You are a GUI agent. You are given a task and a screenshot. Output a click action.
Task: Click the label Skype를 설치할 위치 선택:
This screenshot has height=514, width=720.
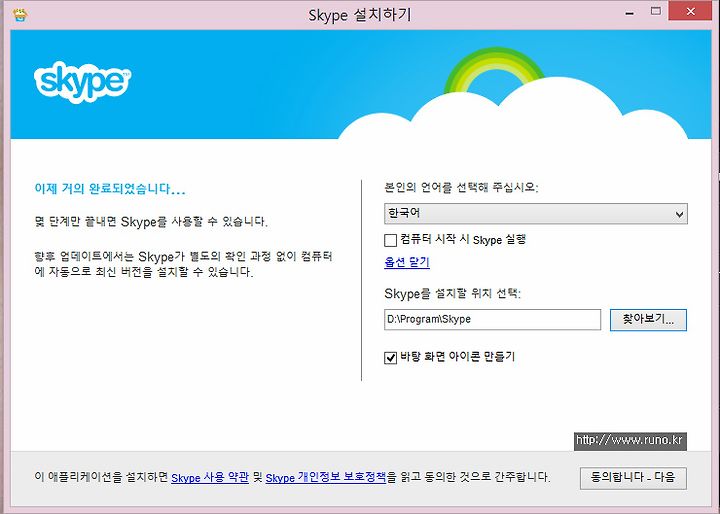pyautogui.click(x=452, y=293)
